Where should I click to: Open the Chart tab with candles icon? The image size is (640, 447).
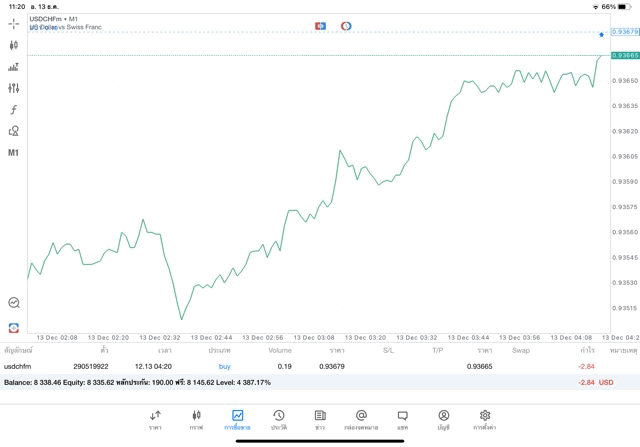pyautogui.click(x=196, y=420)
